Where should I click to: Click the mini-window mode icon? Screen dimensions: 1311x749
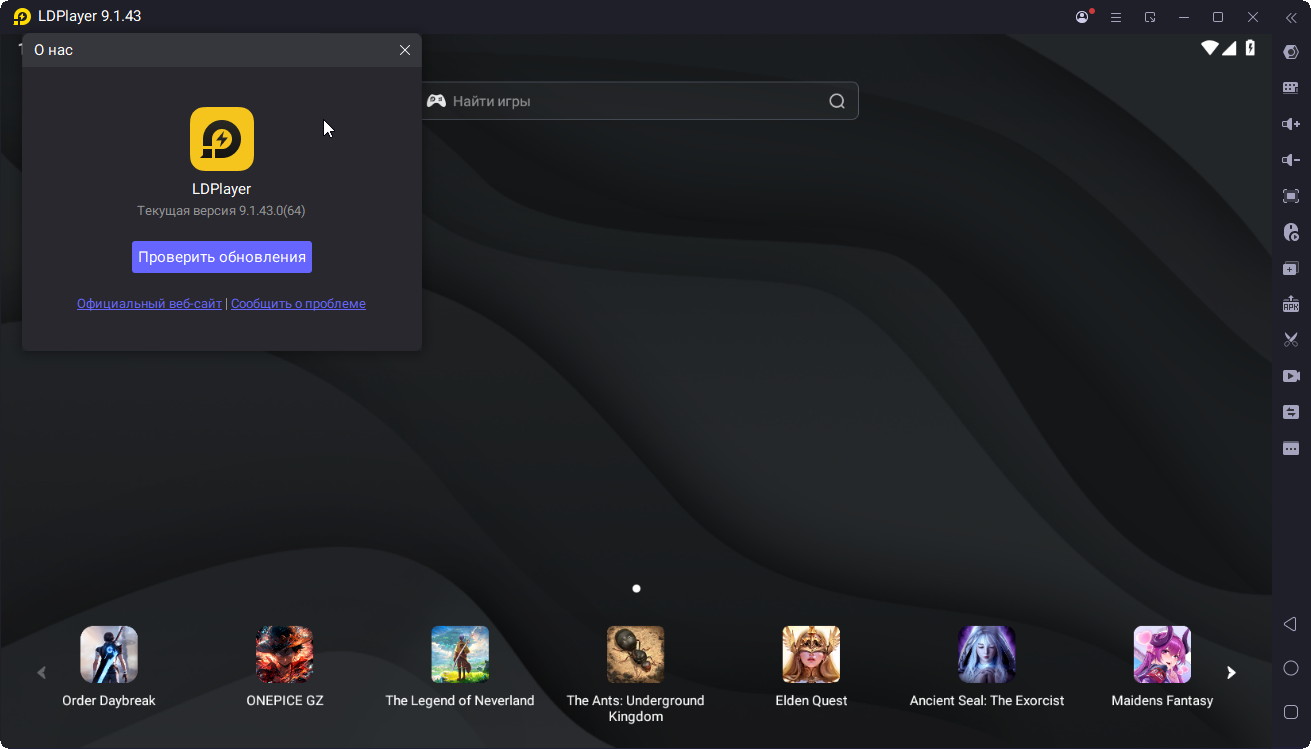(1150, 17)
